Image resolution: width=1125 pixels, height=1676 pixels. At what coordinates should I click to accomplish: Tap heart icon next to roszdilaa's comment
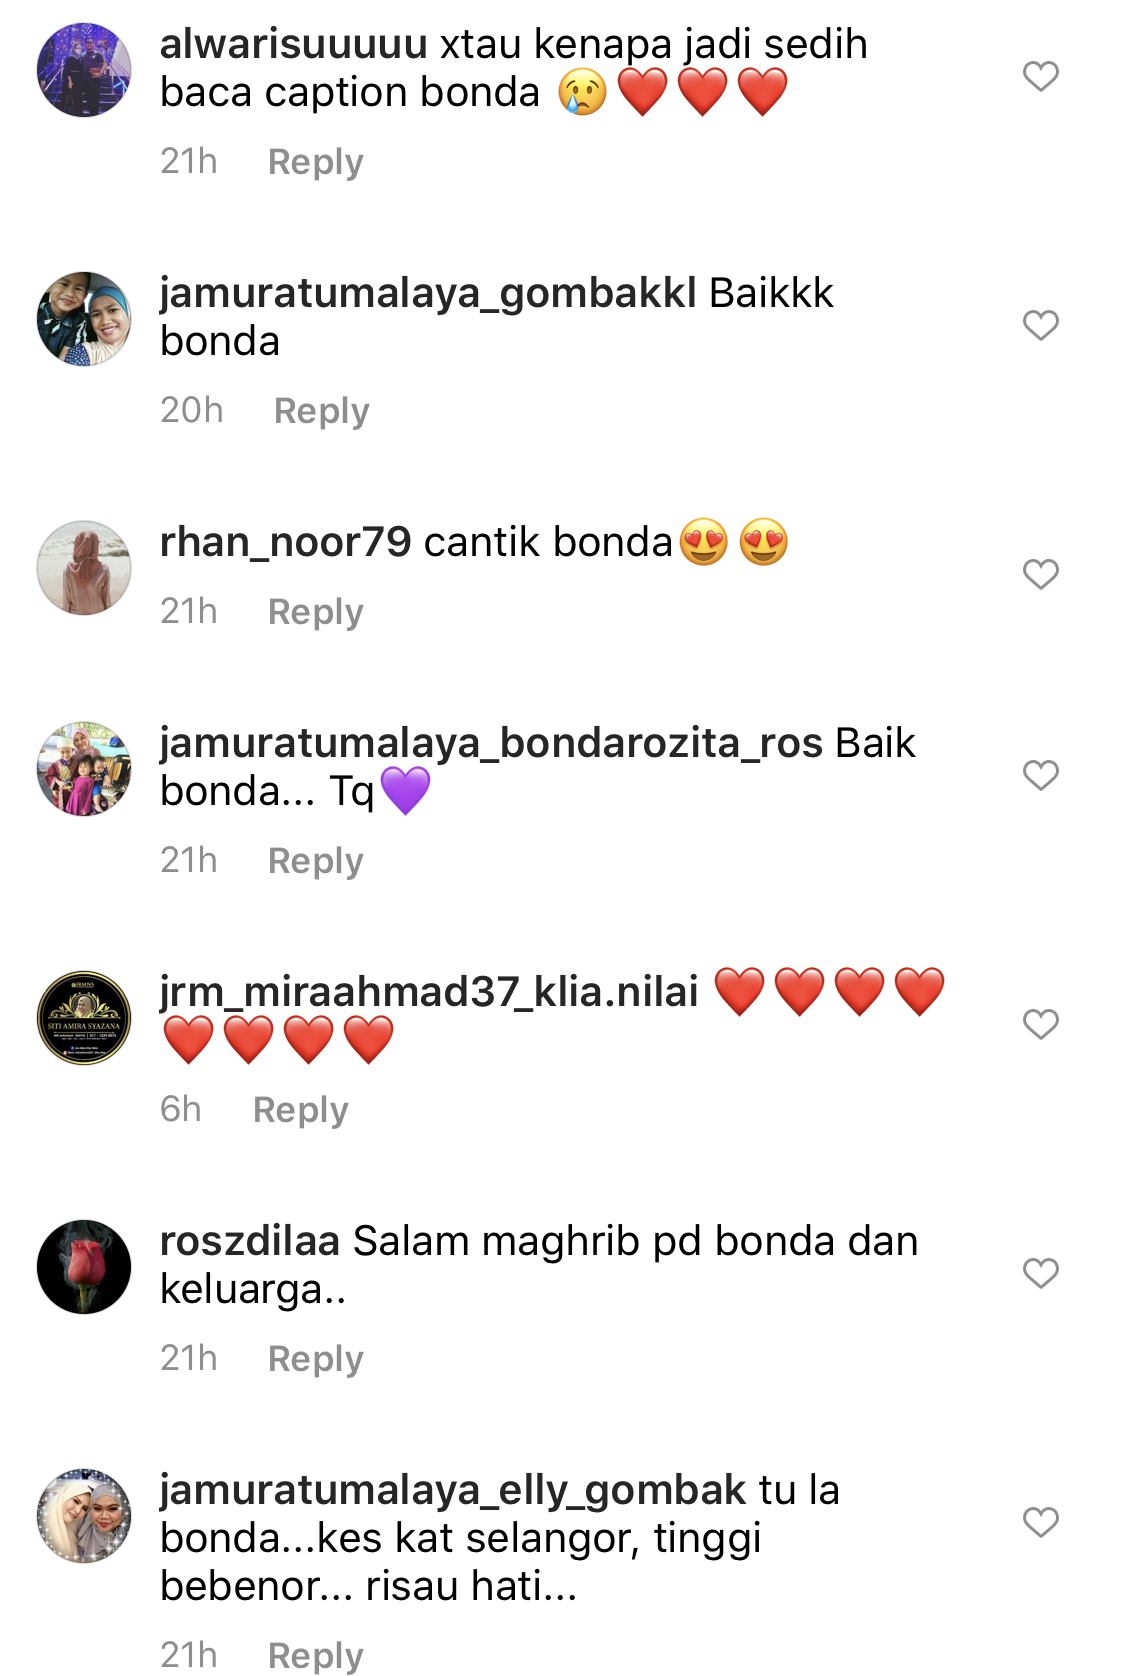click(1040, 1273)
